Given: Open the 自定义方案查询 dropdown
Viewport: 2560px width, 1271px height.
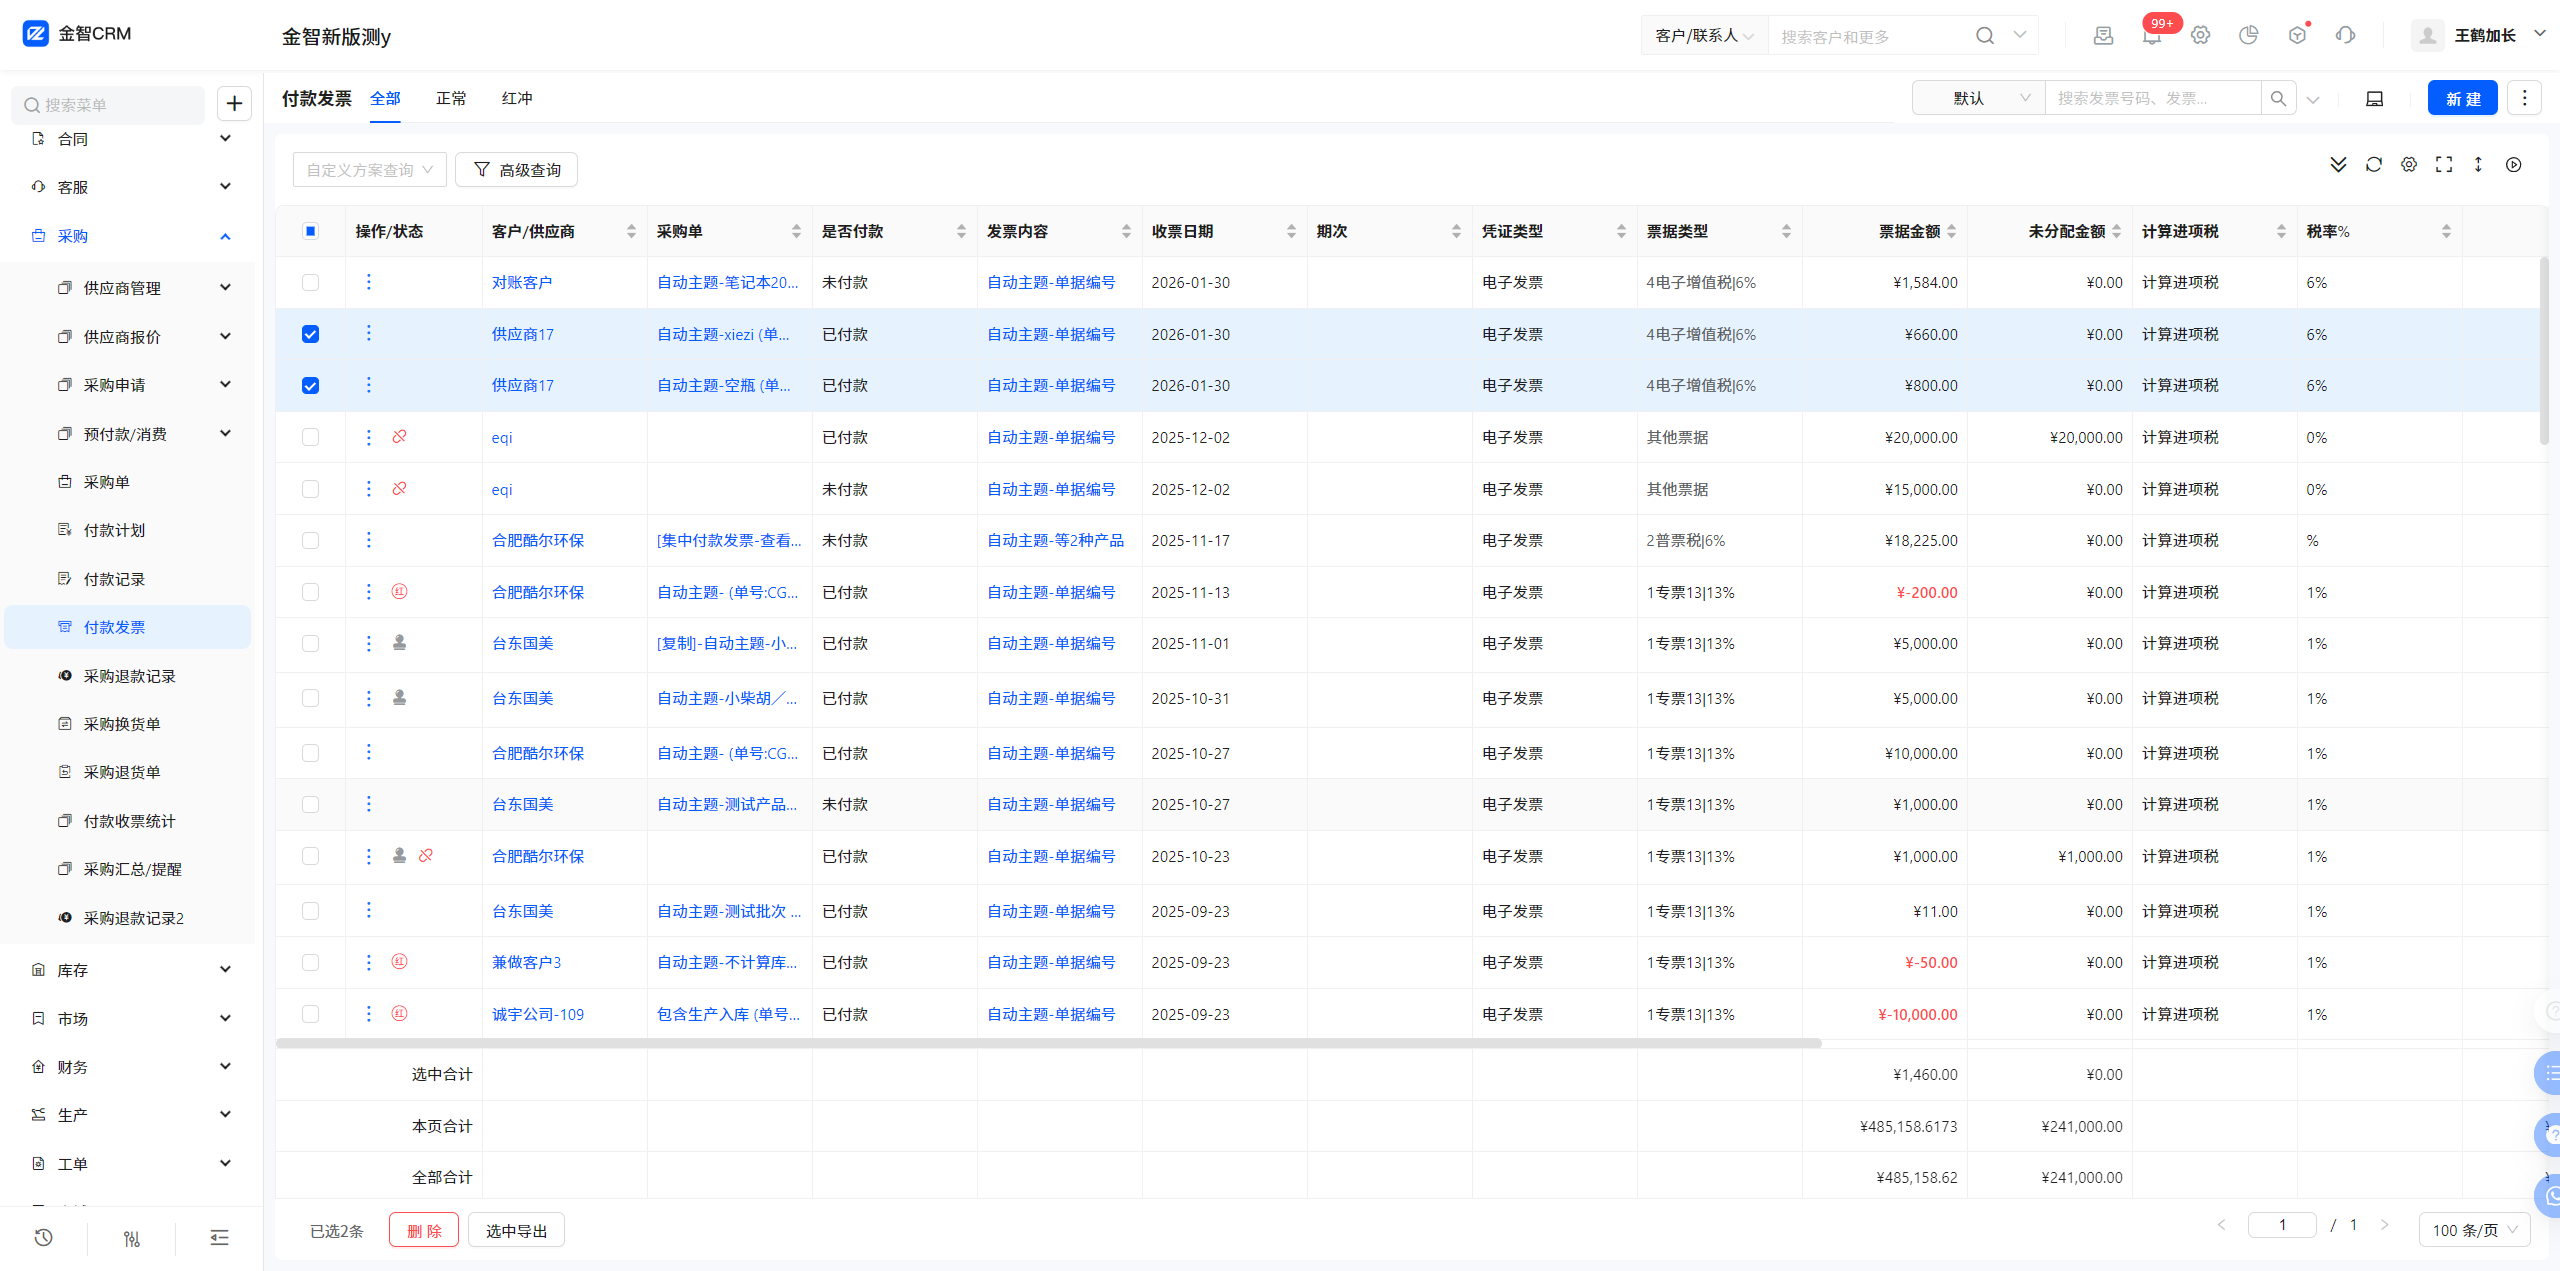Looking at the screenshot, I should (x=369, y=170).
